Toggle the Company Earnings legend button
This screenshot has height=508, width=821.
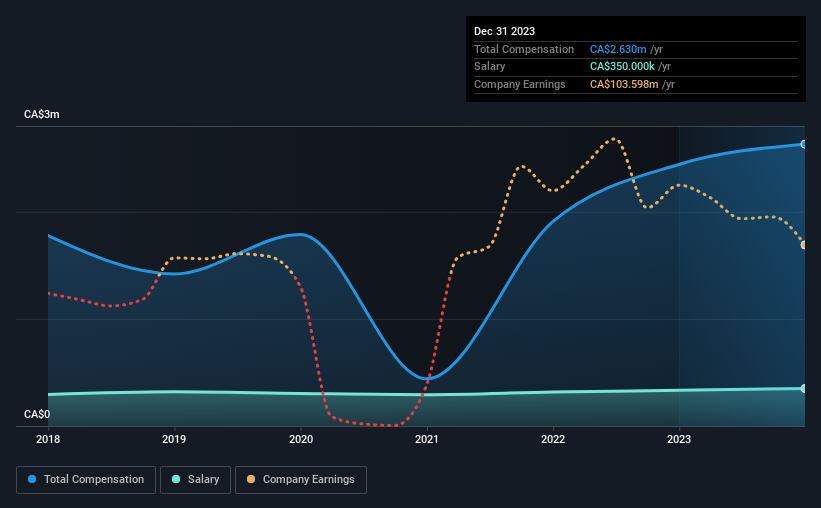click(x=301, y=480)
